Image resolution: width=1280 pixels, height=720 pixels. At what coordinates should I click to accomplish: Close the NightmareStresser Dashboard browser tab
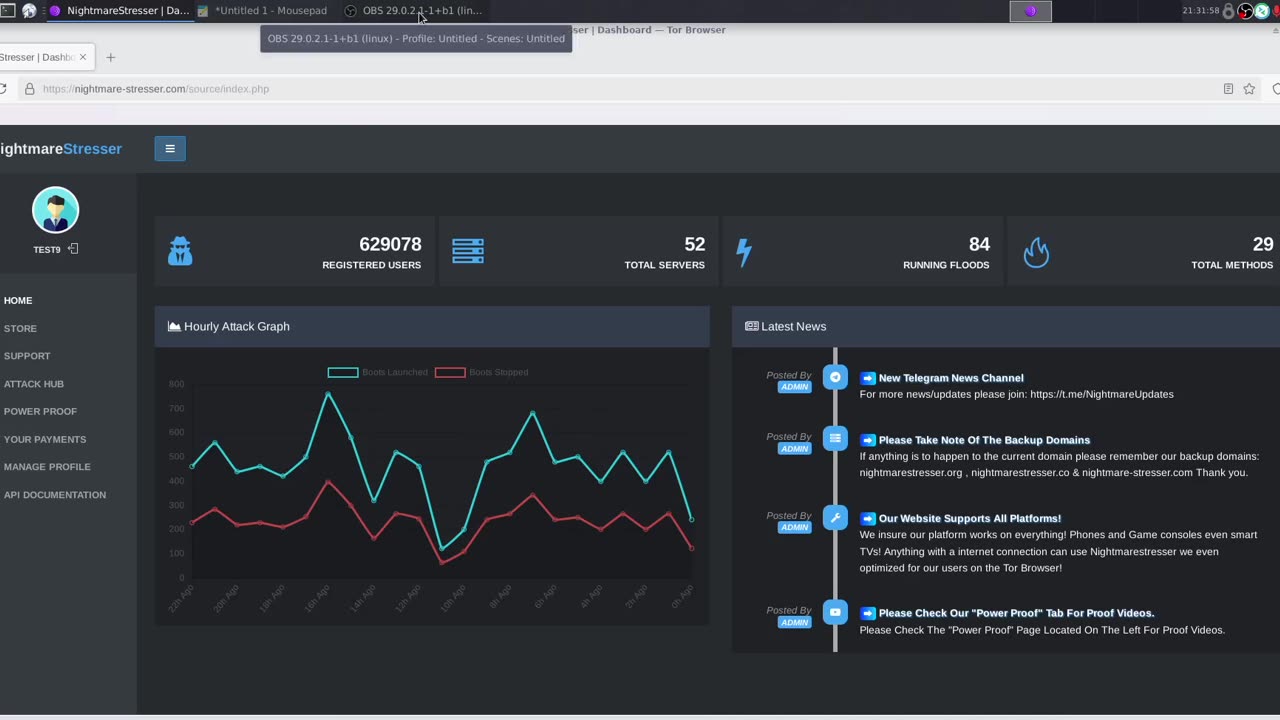tap(83, 57)
